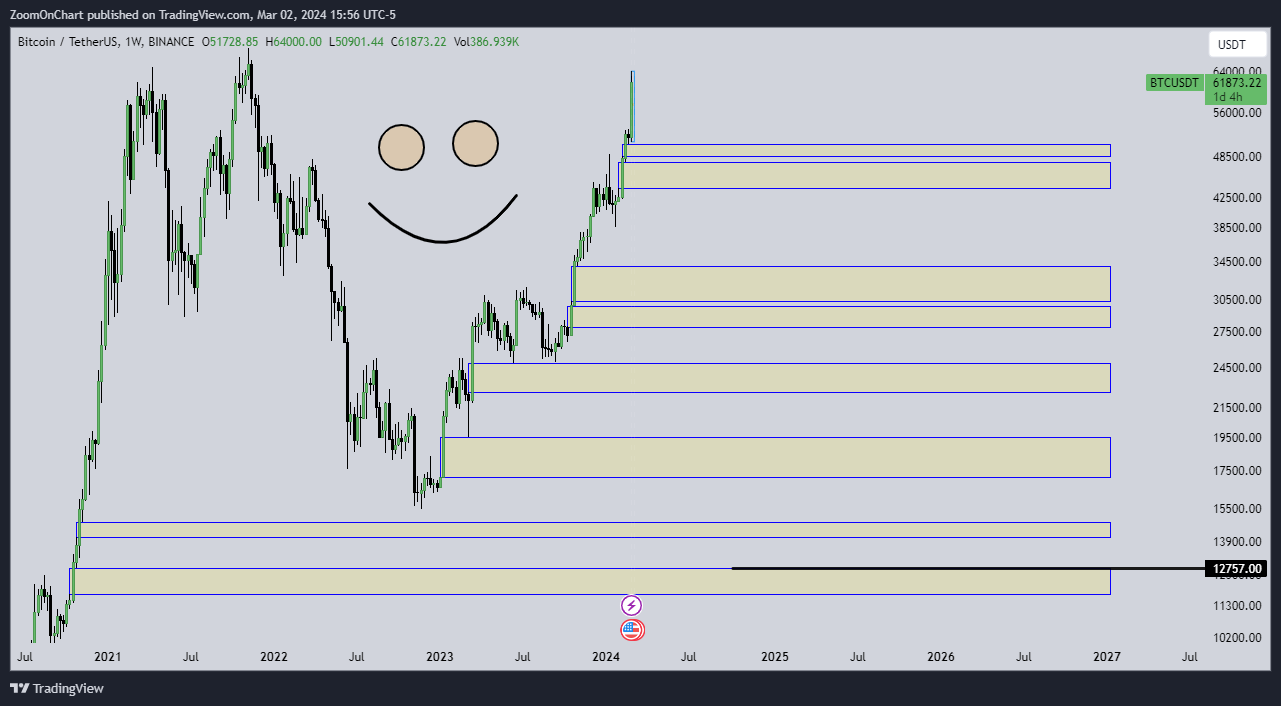The width and height of the screenshot is (1281, 706).
Task: Click the 10200.00 price axis label
Action: pos(1236,638)
